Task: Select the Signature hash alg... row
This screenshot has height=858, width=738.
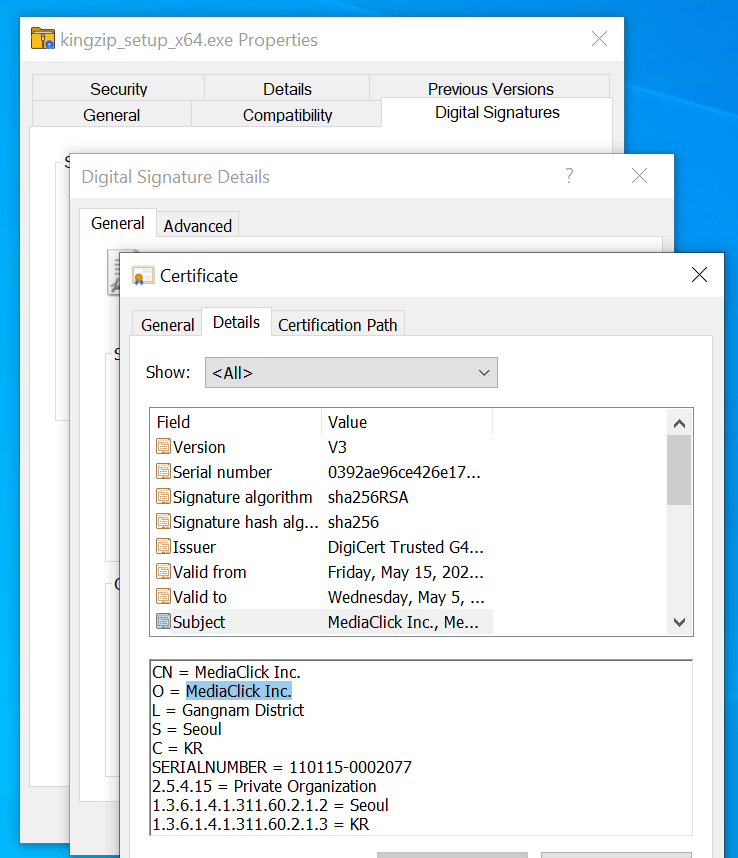Action: point(324,521)
